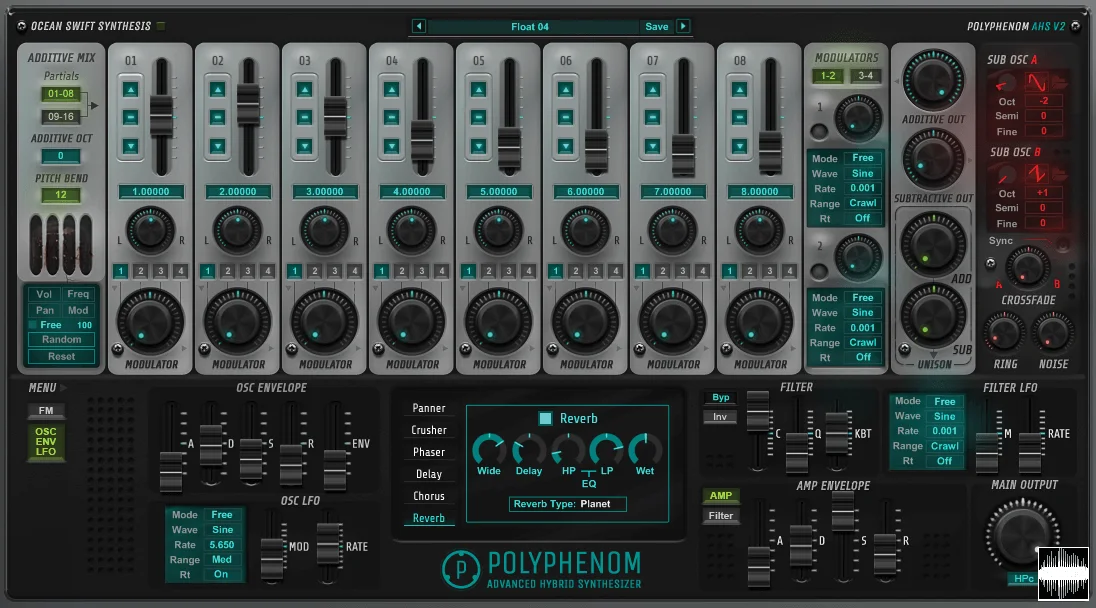Open the Float 04 preset menu
The height and width of the screenshot is (608, 1096).
pyautogui.click(x=530, y=27)
